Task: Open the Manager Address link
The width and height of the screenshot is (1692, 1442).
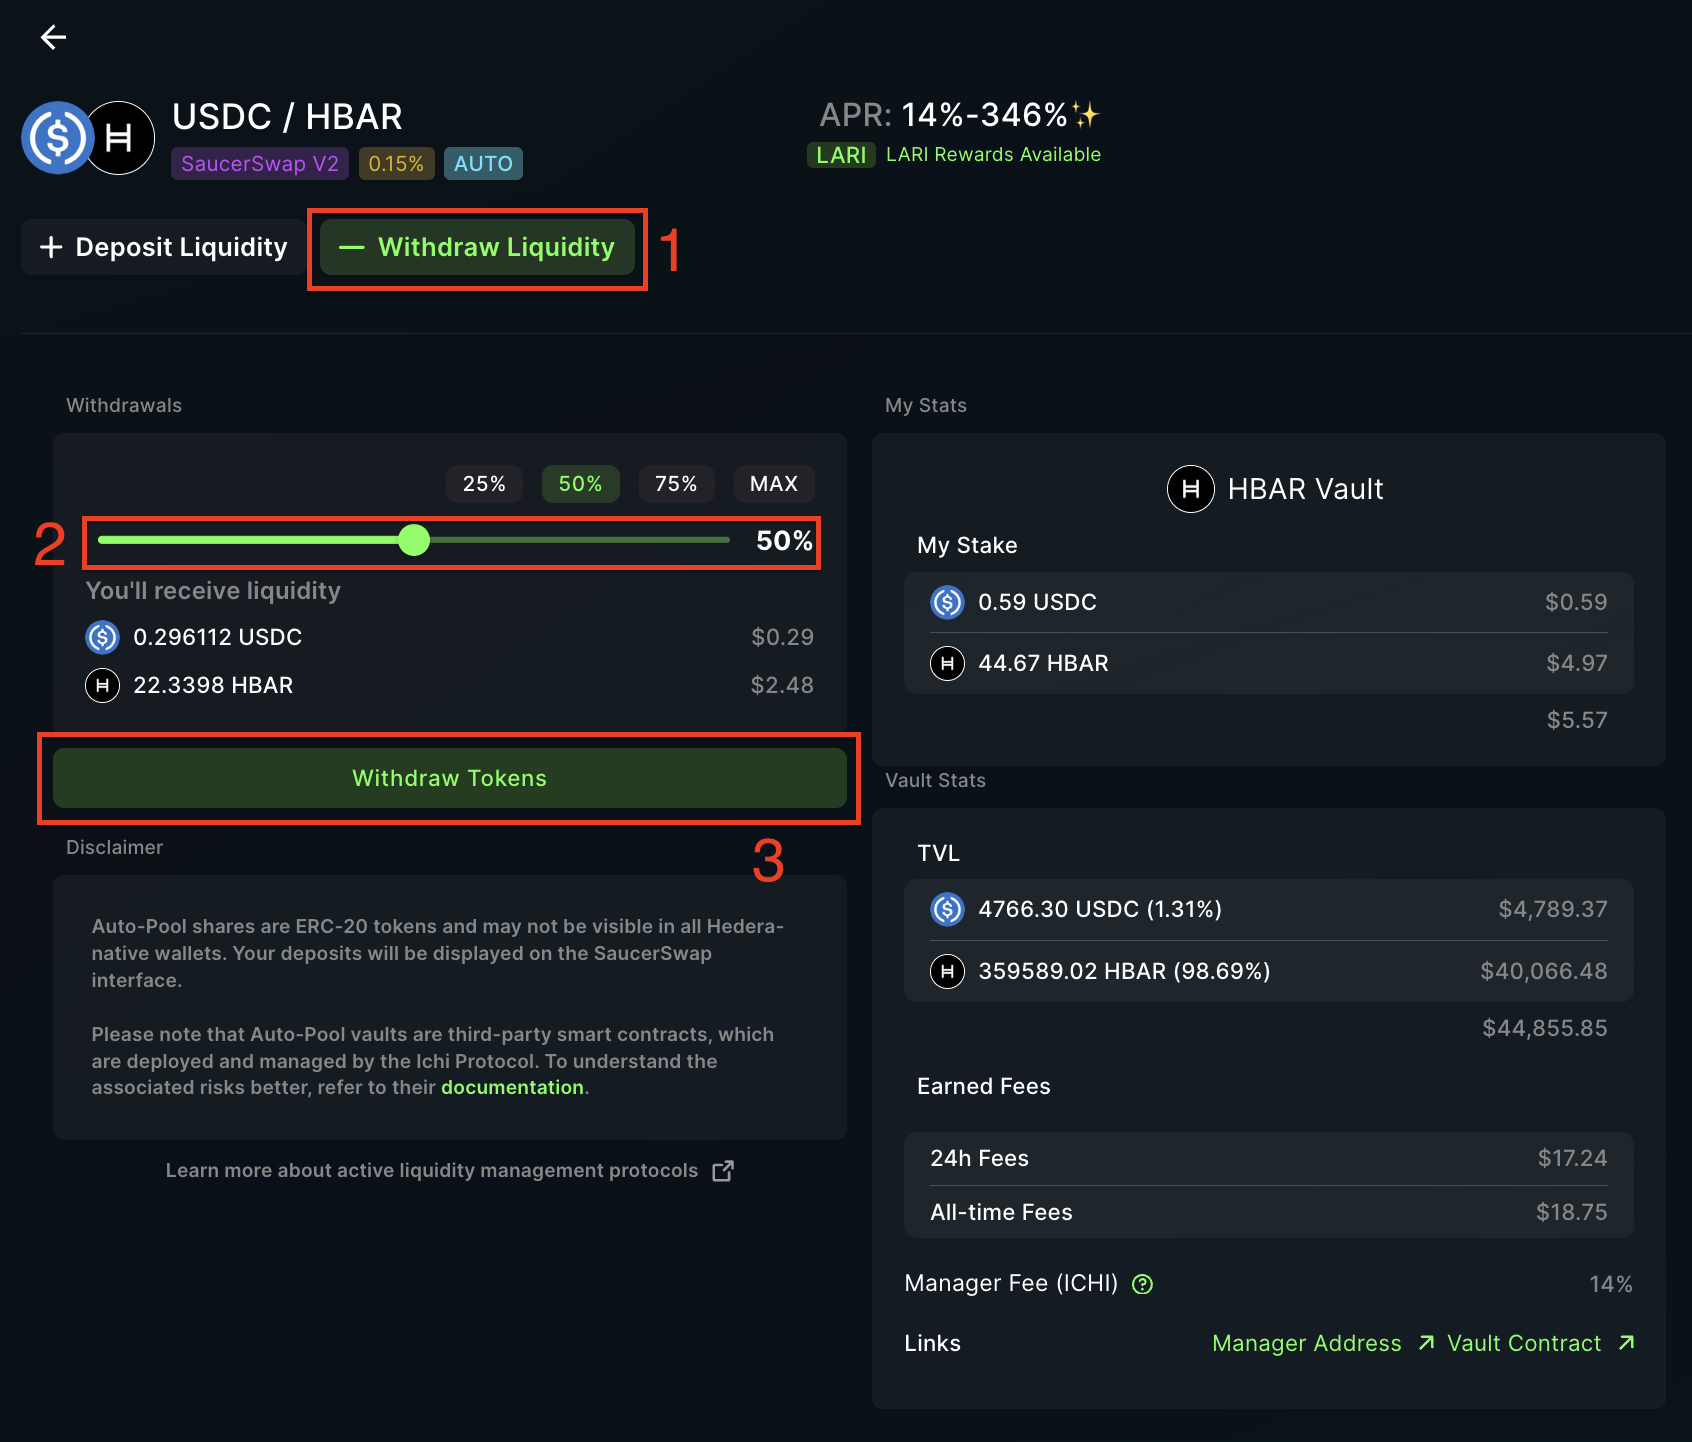Action: point(1307,1343)
